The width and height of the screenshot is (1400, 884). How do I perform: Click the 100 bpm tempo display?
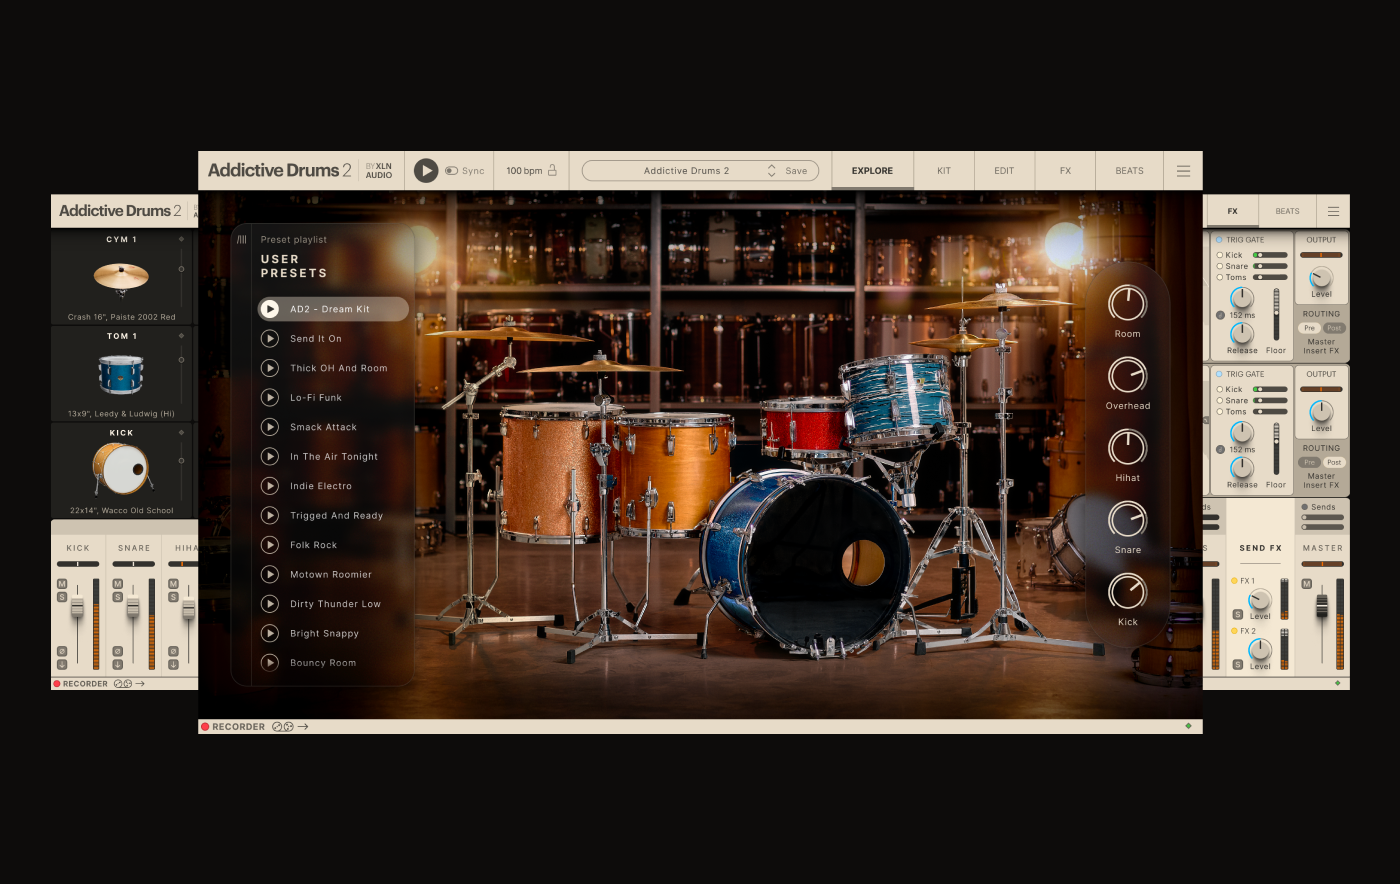(x=524, y=171)
